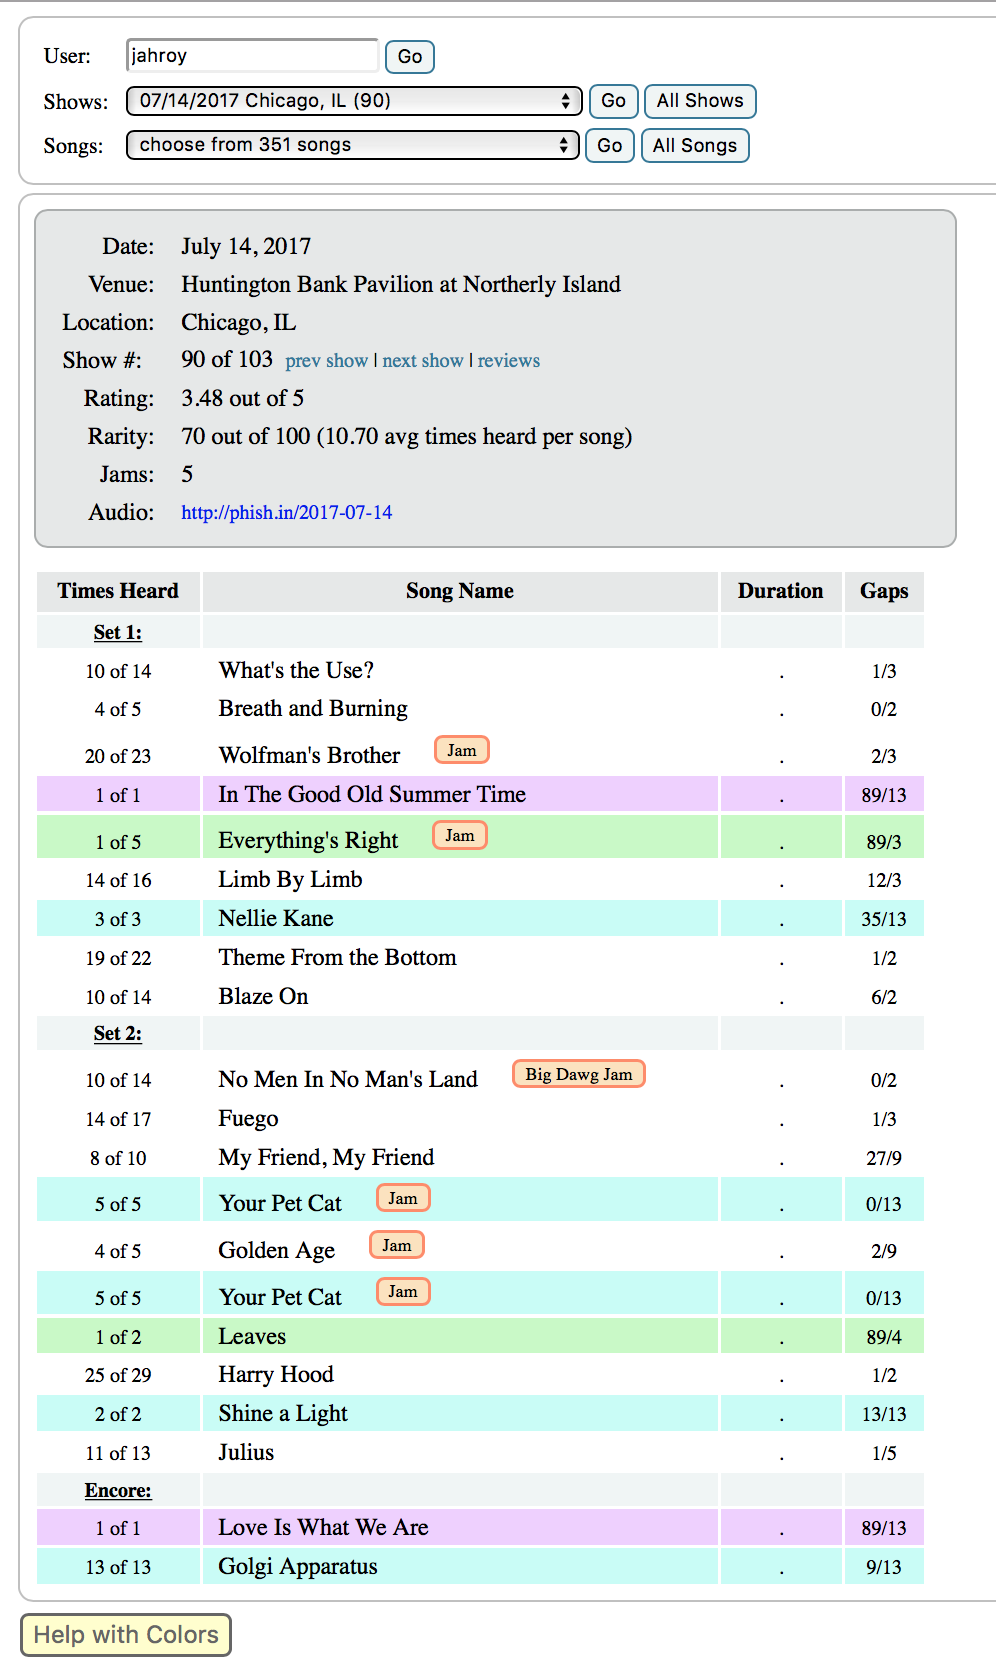The height and width of the screenshot is (1678, 996).
Task: Click the Gaps column header
Action: 884,591
